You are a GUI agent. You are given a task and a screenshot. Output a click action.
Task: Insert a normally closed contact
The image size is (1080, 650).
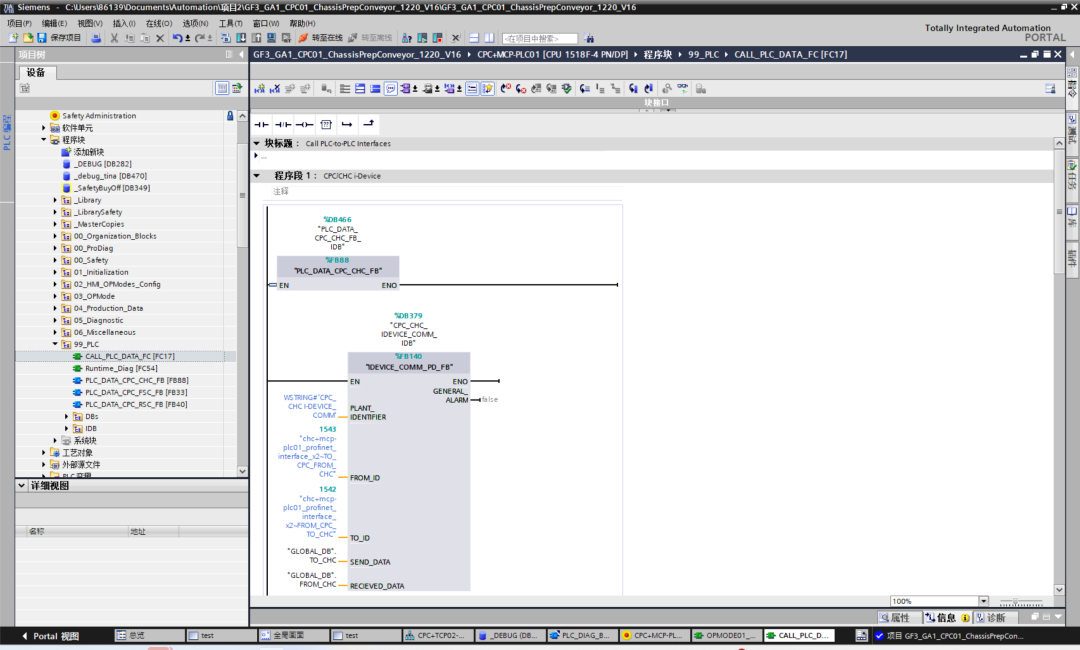282,125
